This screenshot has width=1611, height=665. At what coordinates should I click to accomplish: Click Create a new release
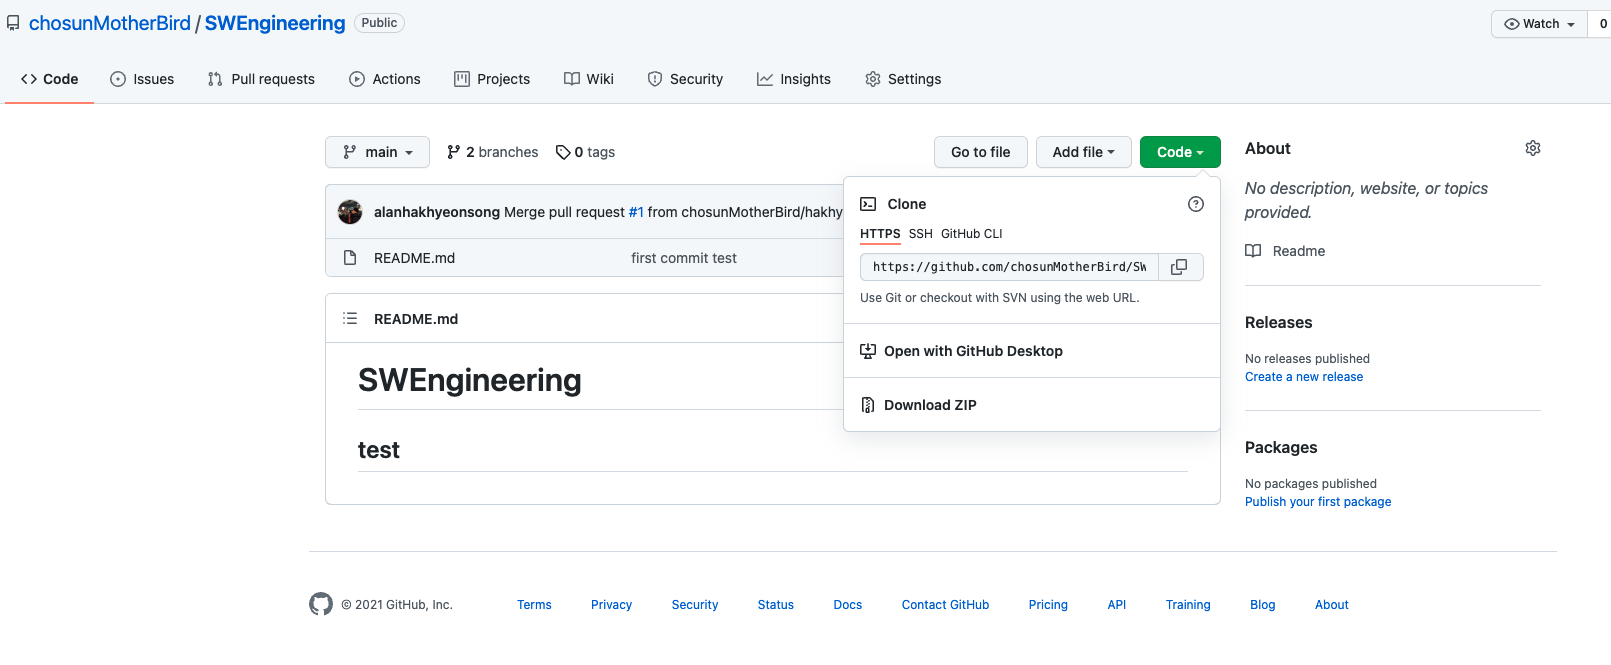tap(1304, 377)
